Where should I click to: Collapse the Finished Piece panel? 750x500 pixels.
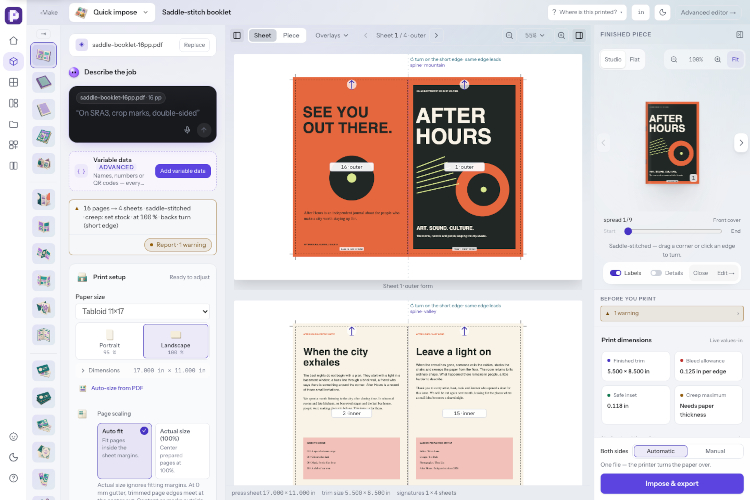pyautogui.click(x=739, y=34)
